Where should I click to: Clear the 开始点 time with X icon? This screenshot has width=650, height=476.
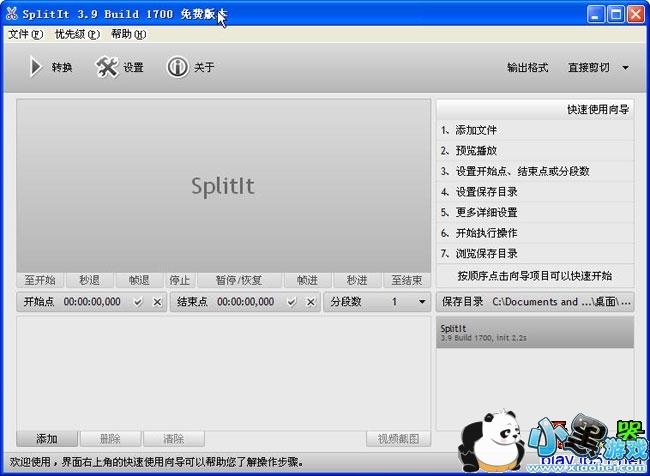point(157,302)
